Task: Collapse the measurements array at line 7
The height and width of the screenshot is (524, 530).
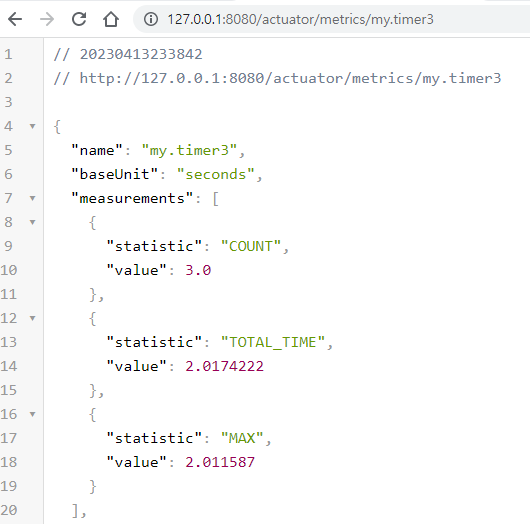Action: [32, 198]
